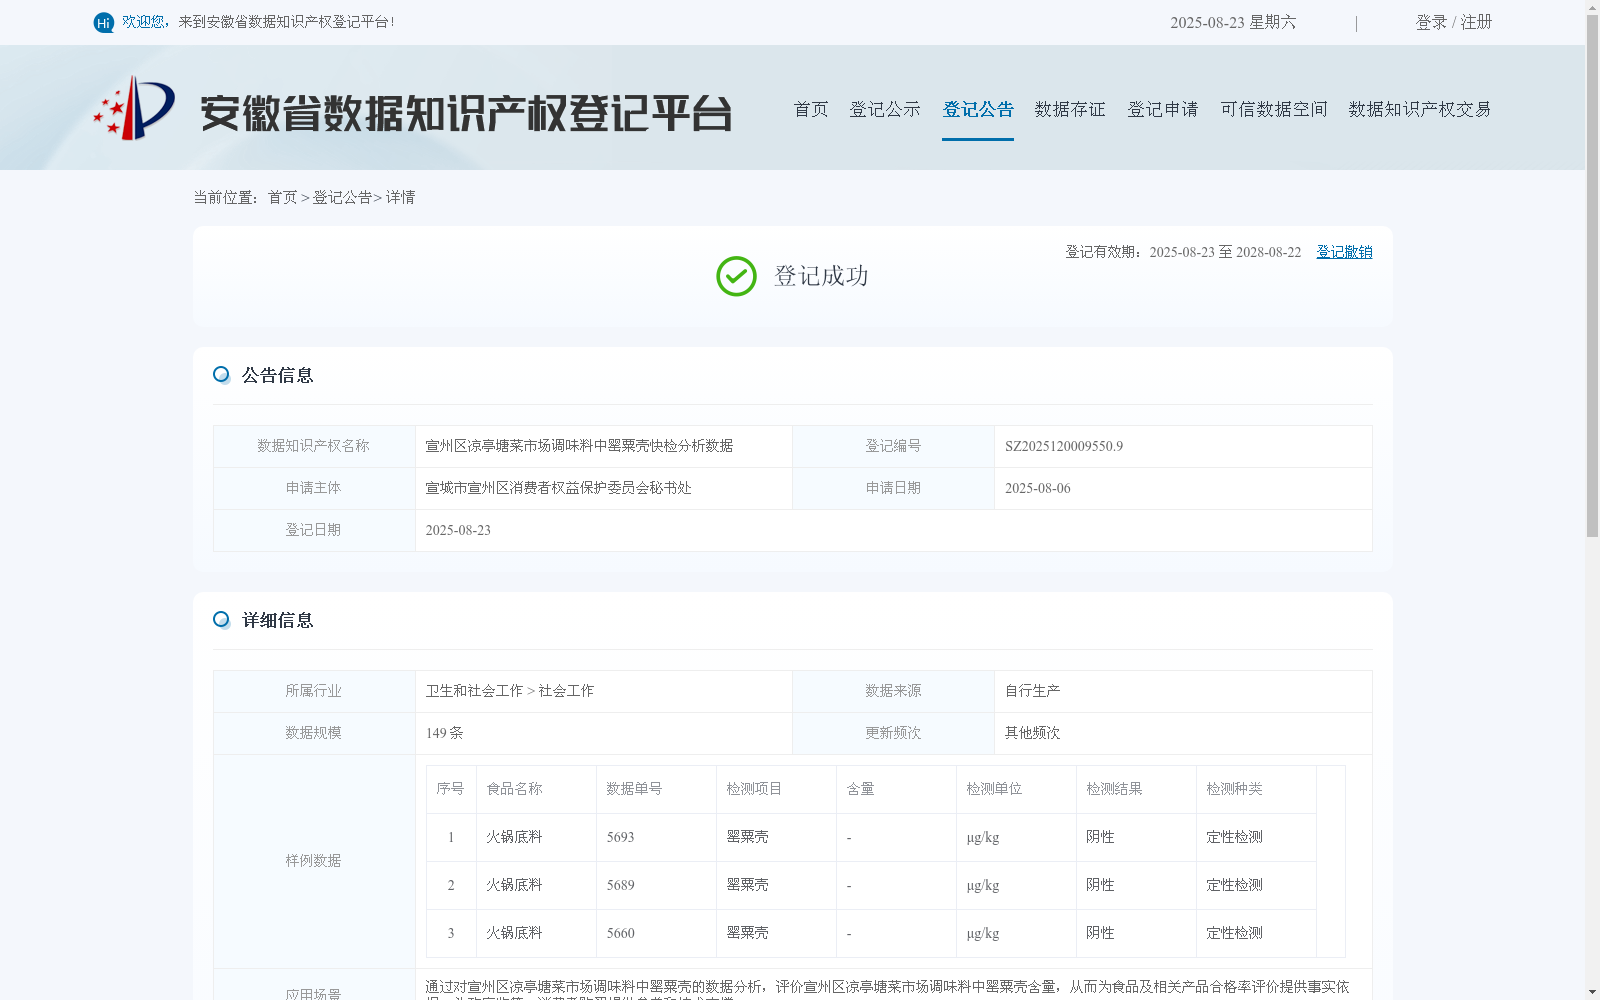
Task: Click the platform title 安徽省数据知识产权登记平台
Action: tap(466, 113)
